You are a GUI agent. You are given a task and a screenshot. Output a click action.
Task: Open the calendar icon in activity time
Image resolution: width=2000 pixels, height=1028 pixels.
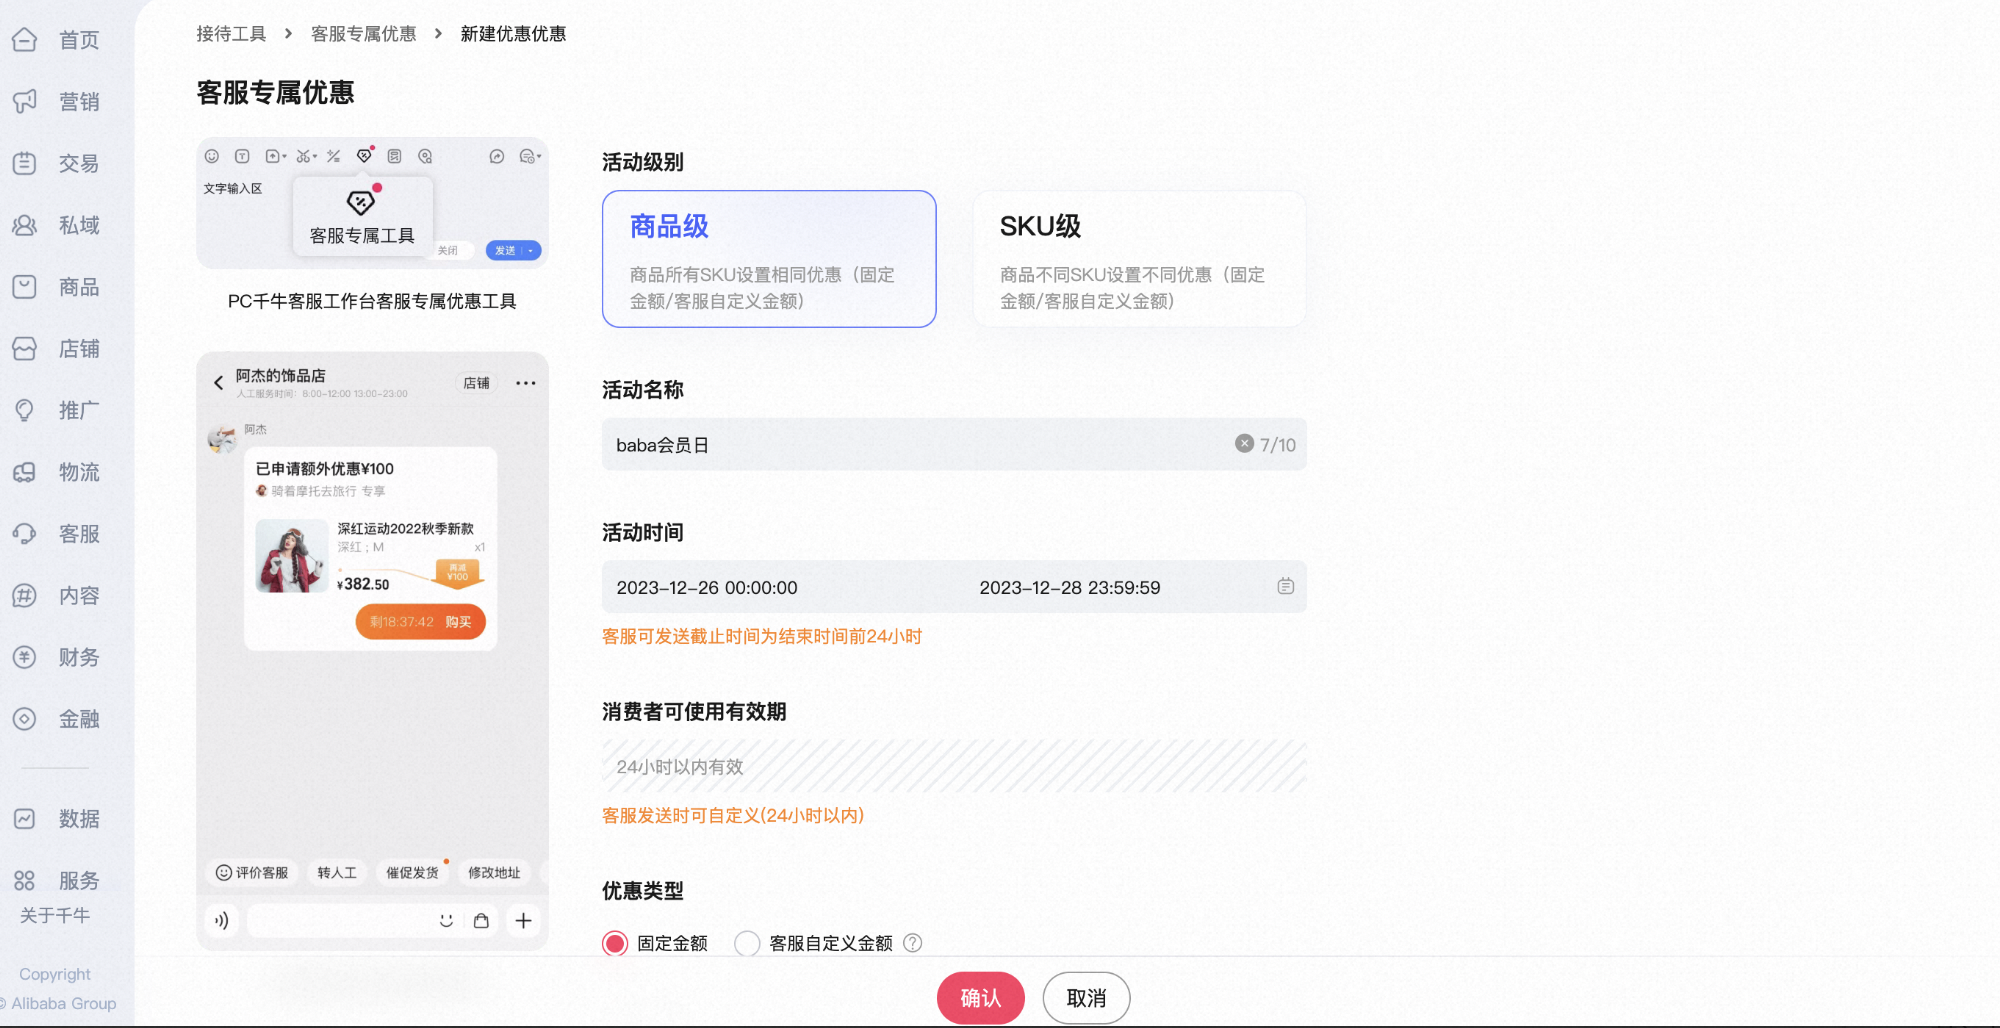(1285, 586)
